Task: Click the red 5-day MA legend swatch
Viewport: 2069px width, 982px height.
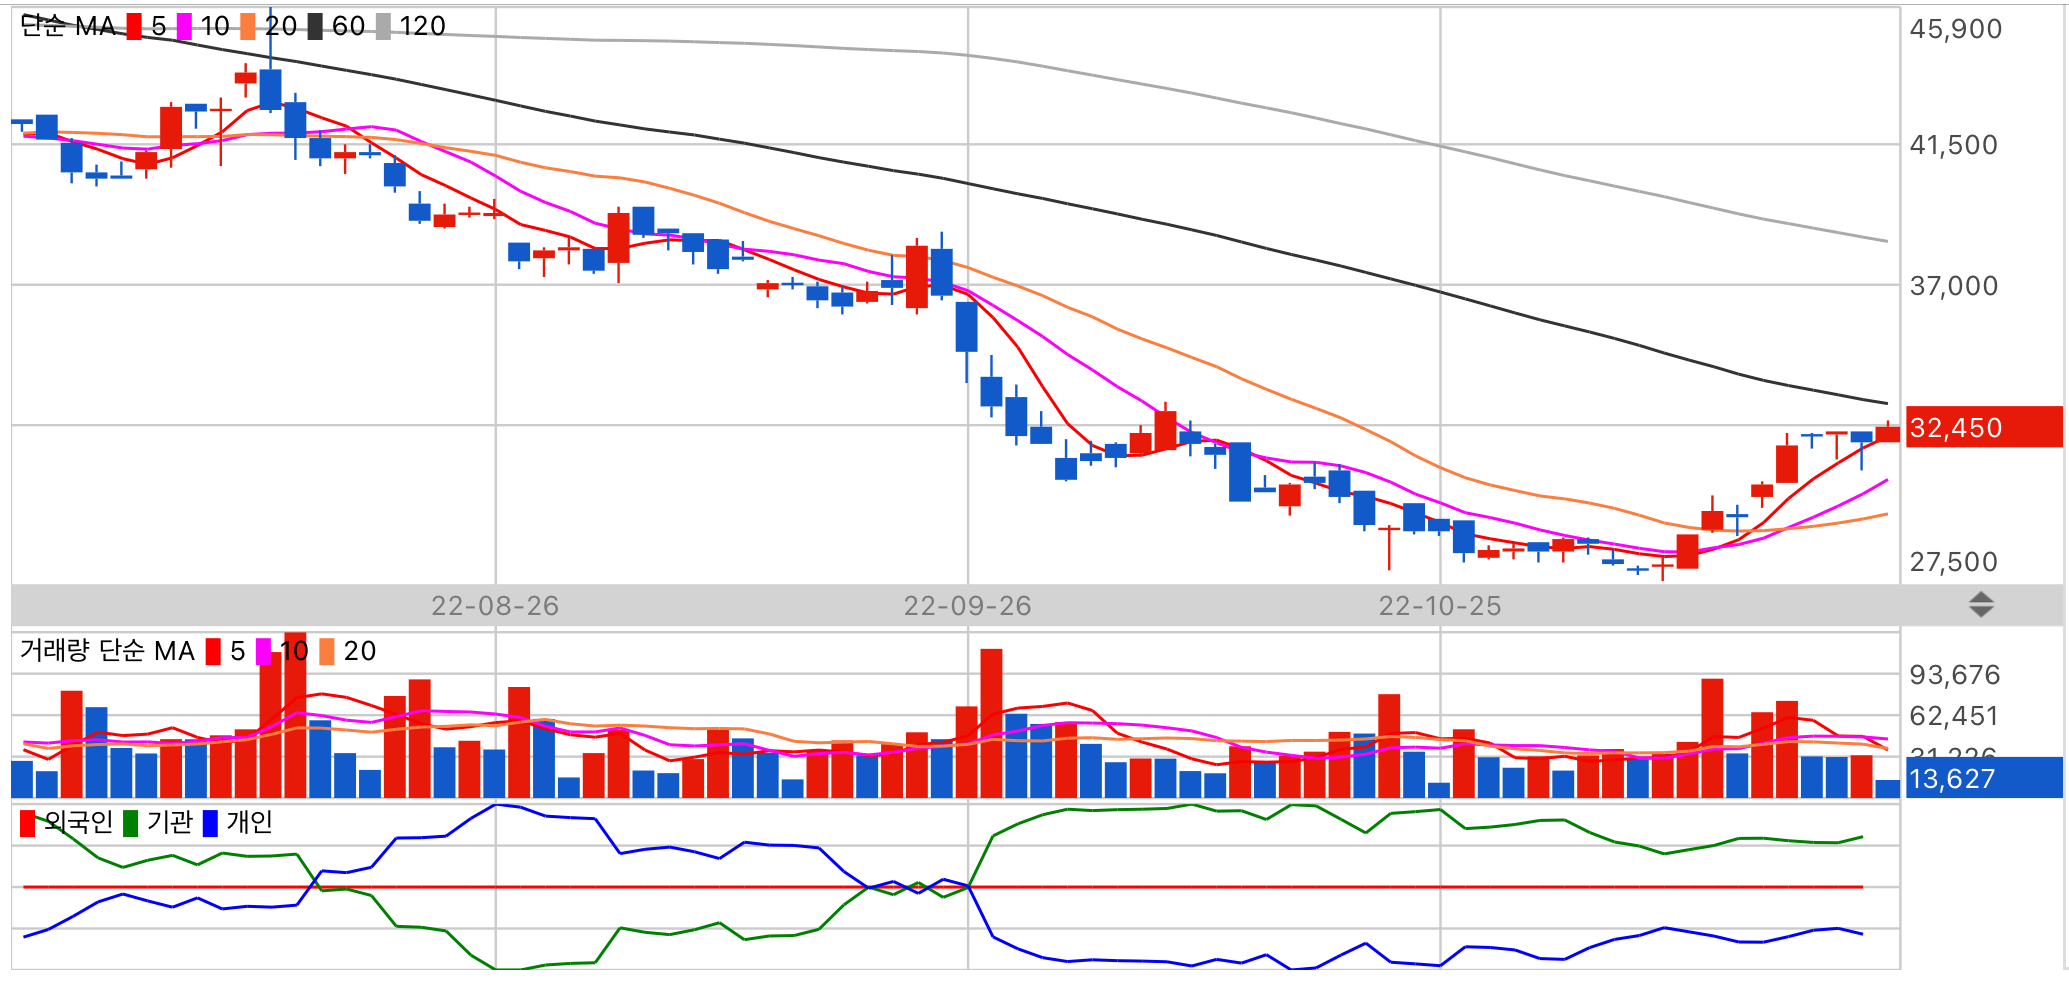Action: 134,27
